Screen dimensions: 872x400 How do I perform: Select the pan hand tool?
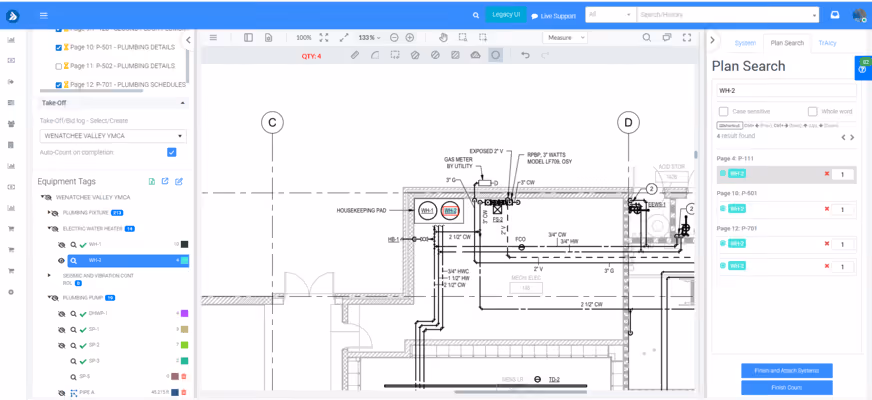point(443,37)
